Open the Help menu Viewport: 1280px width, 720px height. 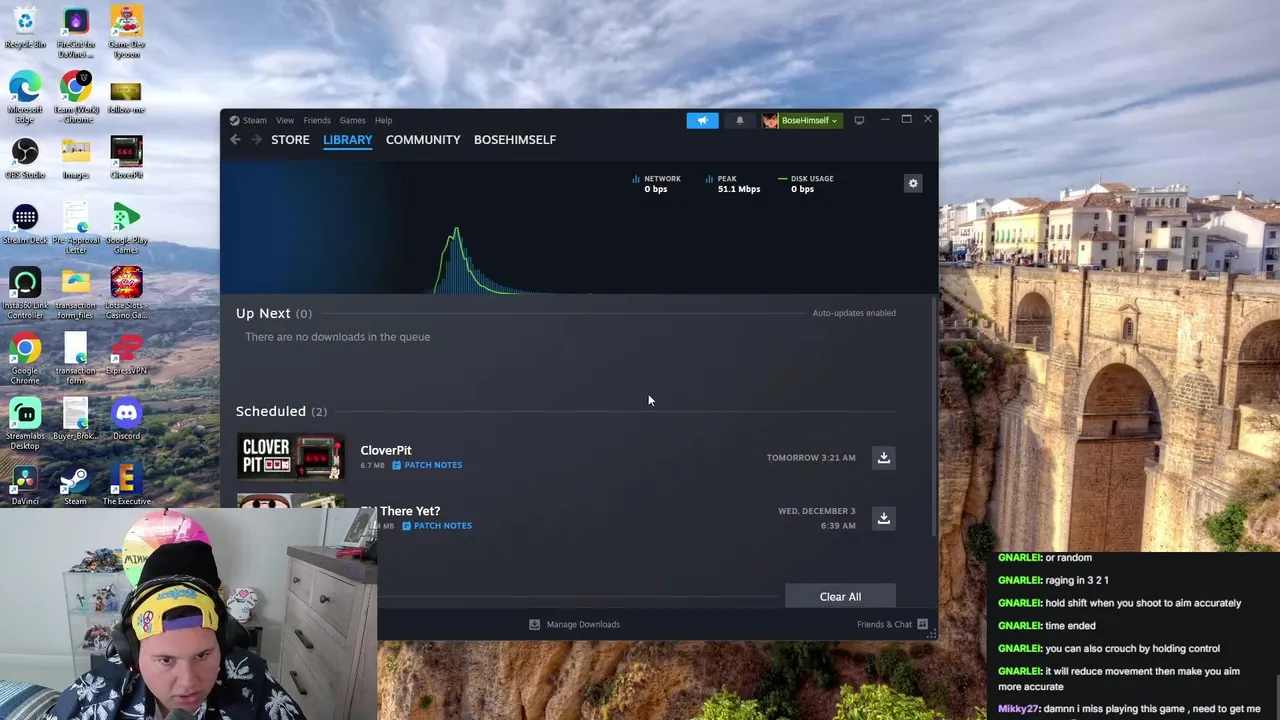[383, 120]
